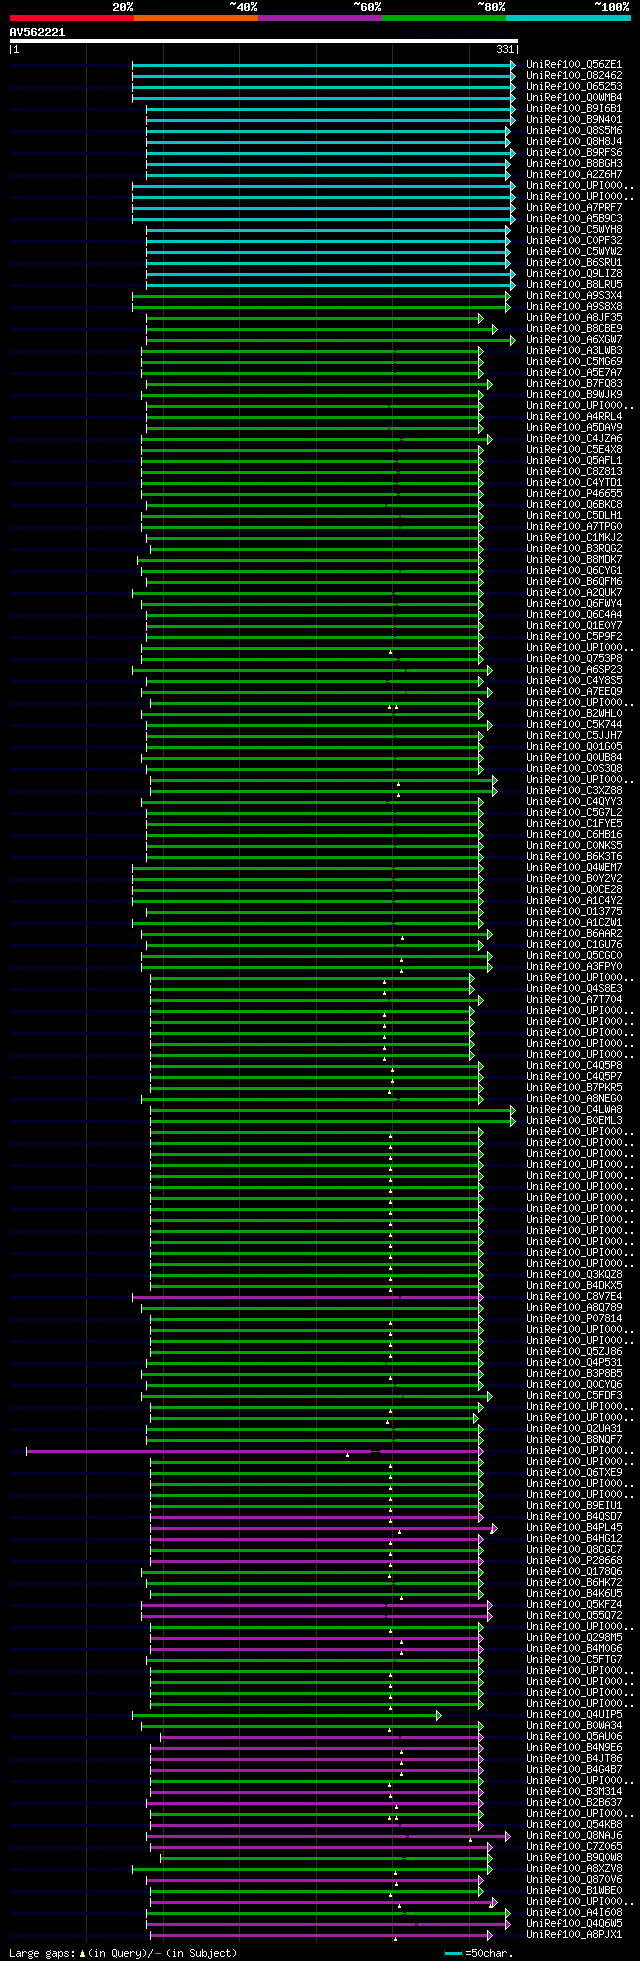Select hit UniRef100_O13775
The width and height of the screenshot is (640, 1961).
coord(574,911)
